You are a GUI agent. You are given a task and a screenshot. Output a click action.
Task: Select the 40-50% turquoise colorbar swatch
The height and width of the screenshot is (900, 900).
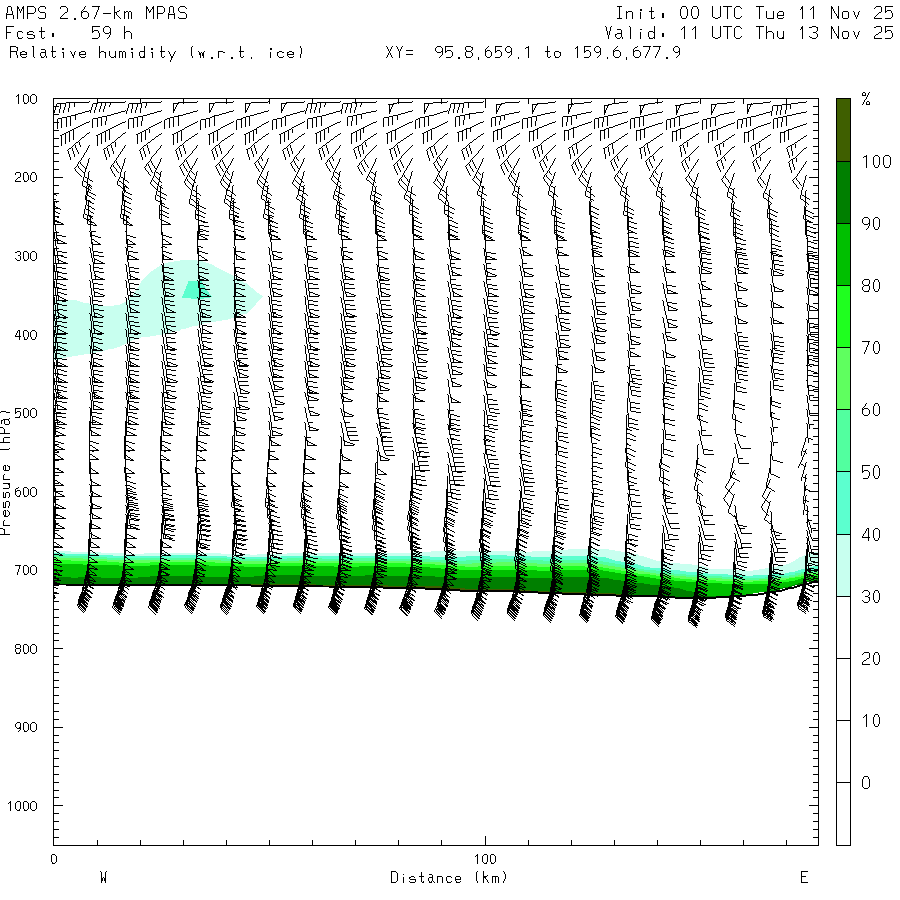click(843, 503)
